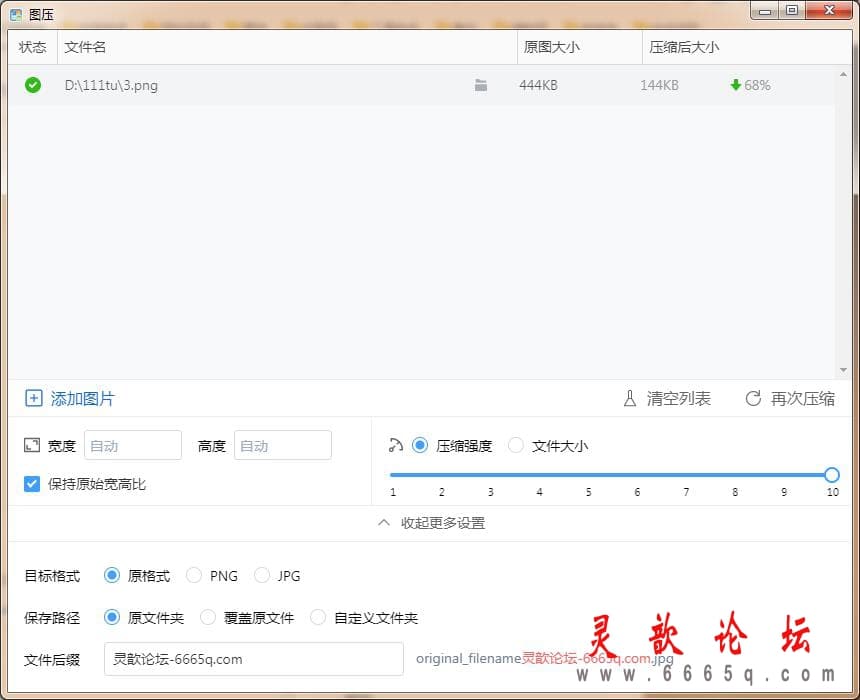Select 原文件夹 save path option
The image size is (860, 700).
[111, 617]
